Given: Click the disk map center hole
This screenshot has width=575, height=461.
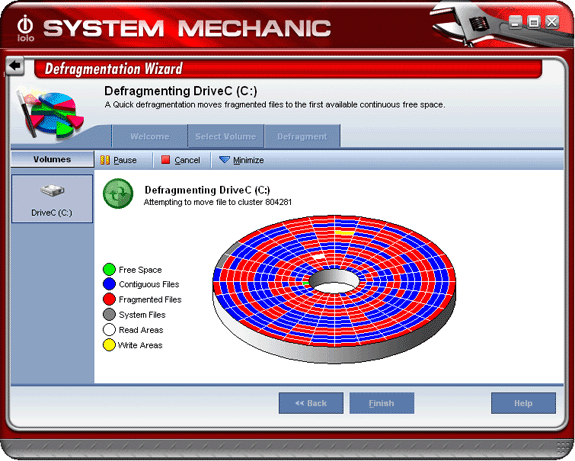Looking at the screenshot, I should coord(334,281).
